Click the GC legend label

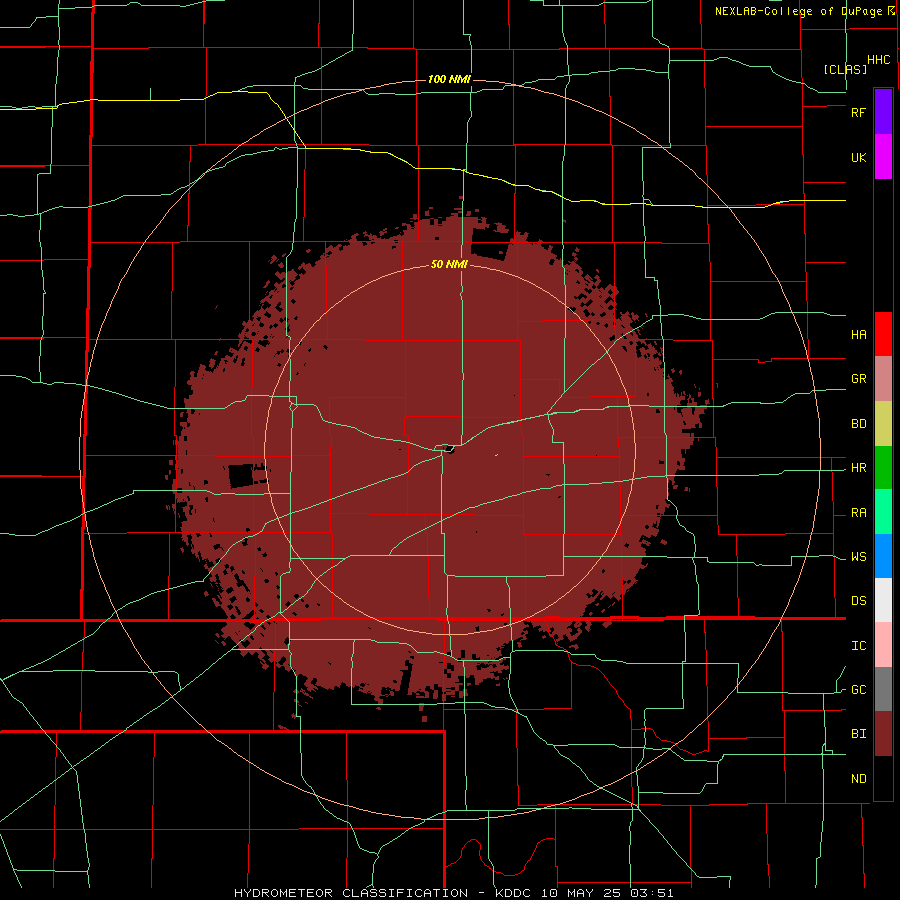tap(859, 690)
